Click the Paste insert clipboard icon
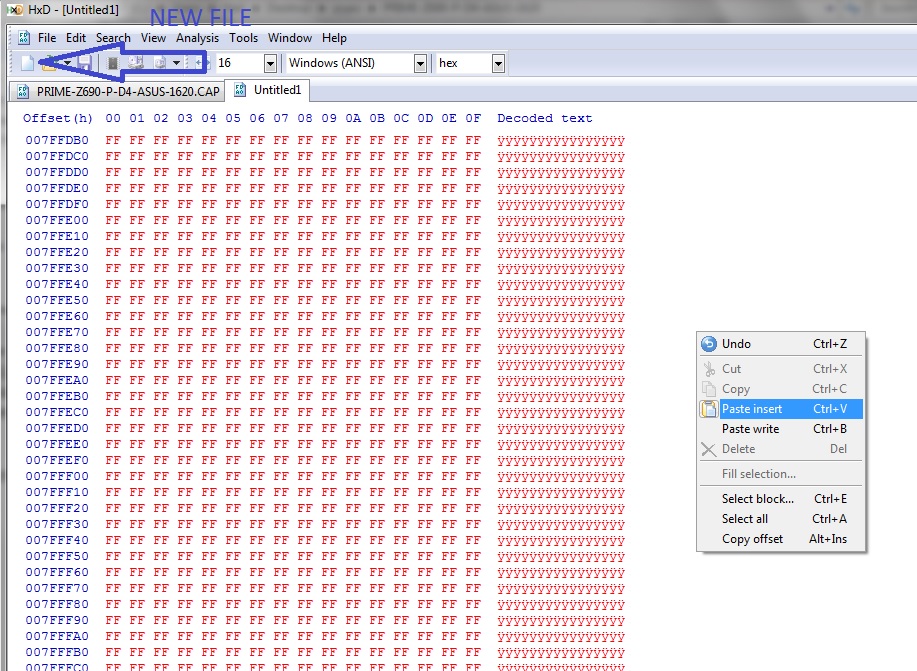The image size is (917, 671). (x=709, y=409)
